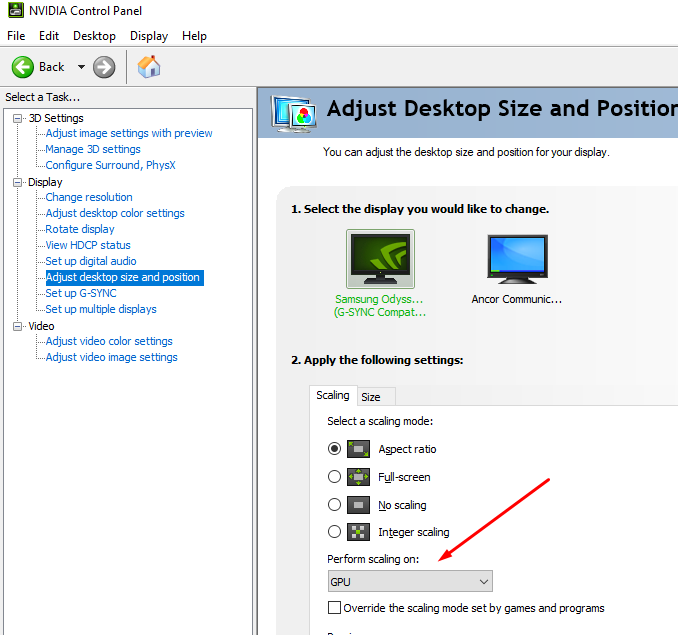Viewport: 678px width, 635px height.
Task: Click the gray Forward arrow icon
Action: pos(104,67)
